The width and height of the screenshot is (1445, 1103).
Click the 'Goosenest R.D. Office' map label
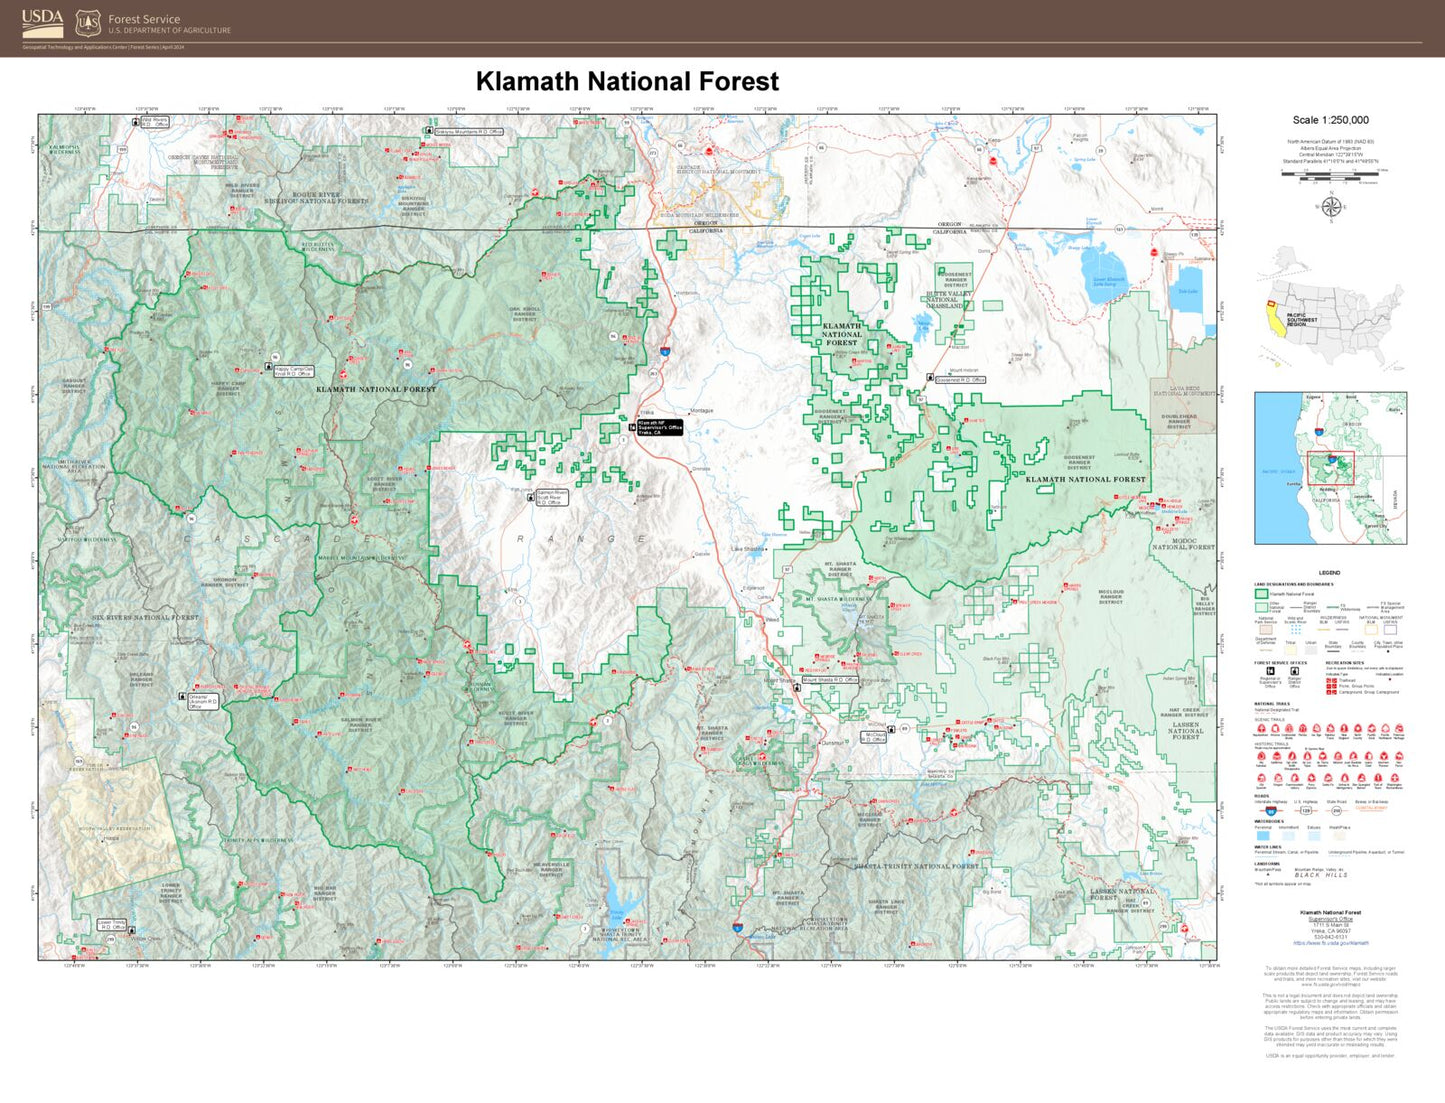click(x=960, y=380)
